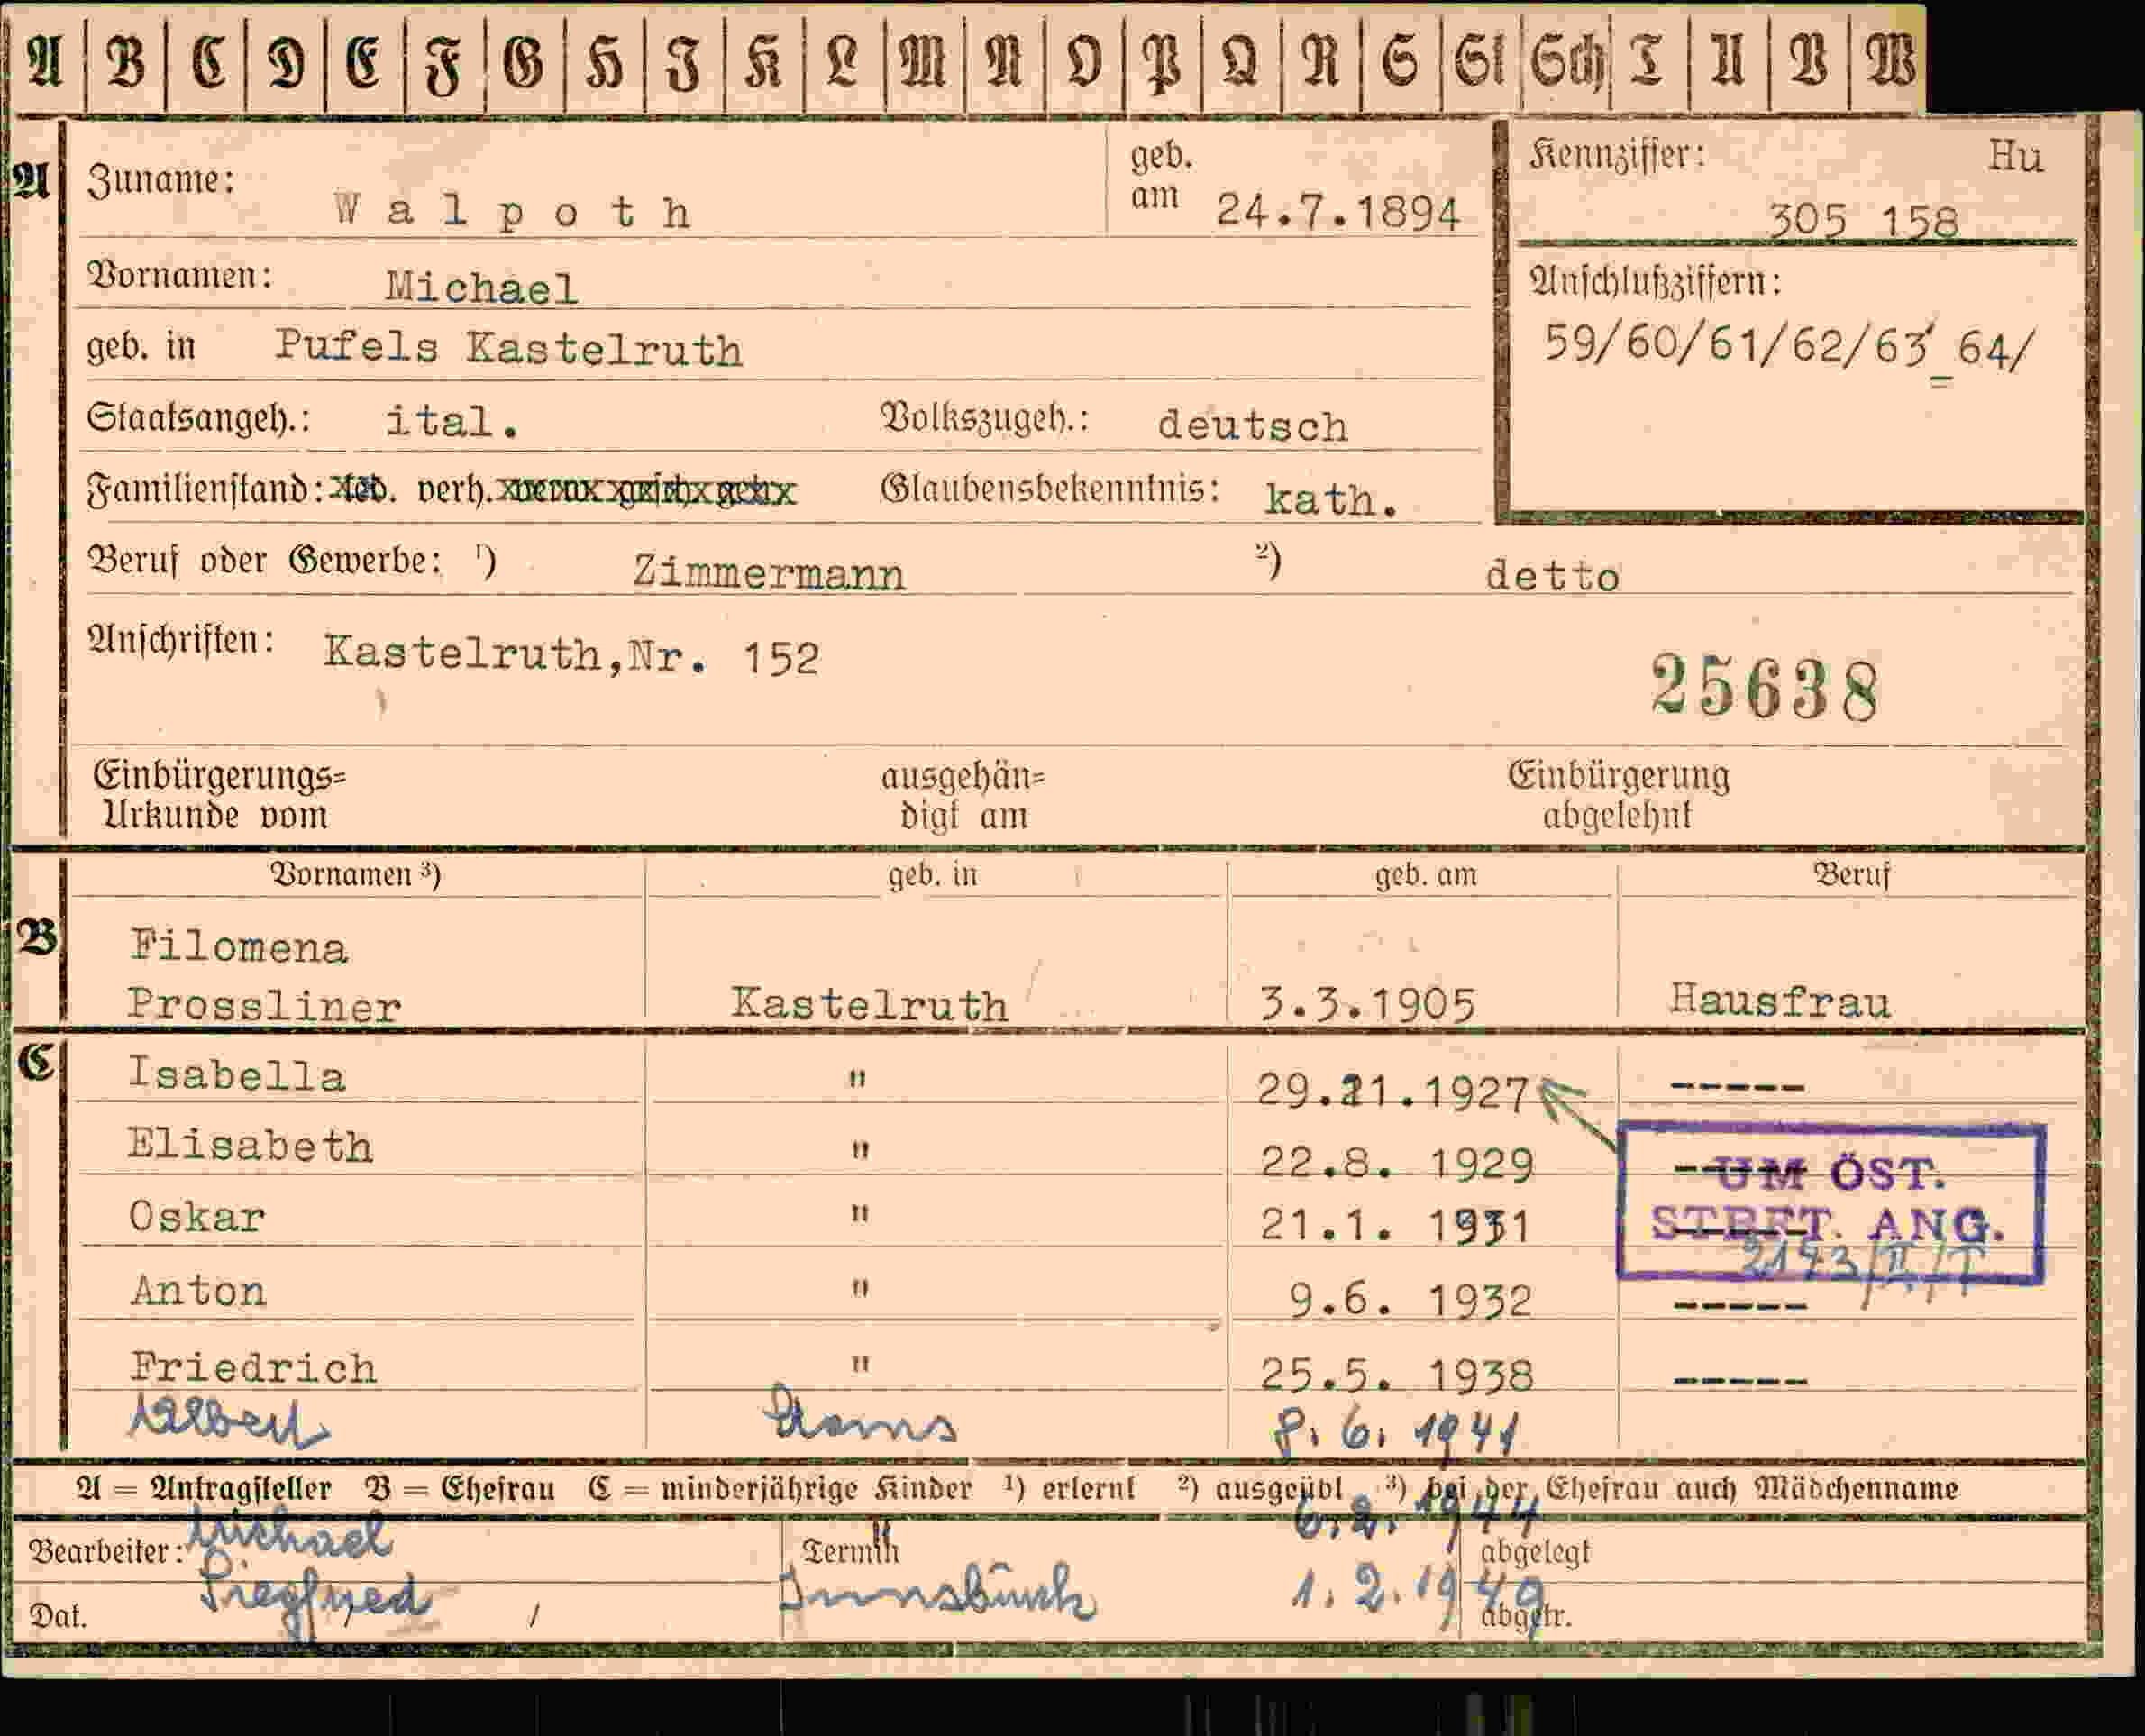Click the 'Anschlußziffern:' label
The width and height of the screenshot is (2145, 1736).
pos(1655,282)
